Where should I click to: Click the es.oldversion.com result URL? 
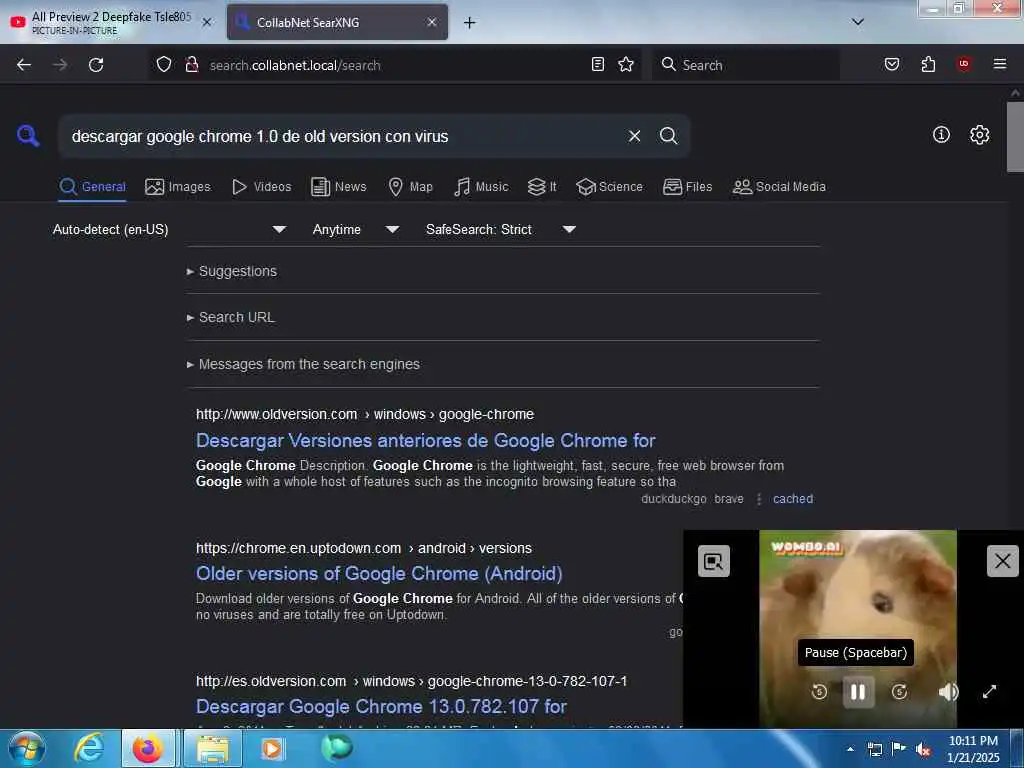click(411, 681)
